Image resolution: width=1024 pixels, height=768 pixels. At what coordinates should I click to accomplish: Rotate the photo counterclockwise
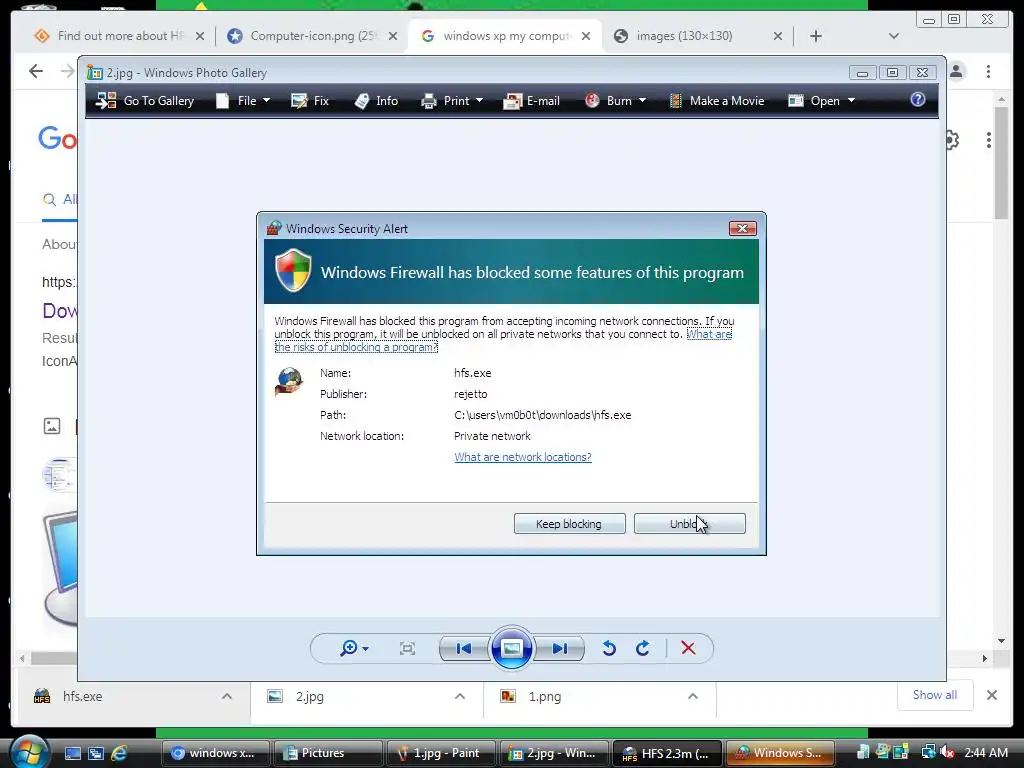[609, 648]
